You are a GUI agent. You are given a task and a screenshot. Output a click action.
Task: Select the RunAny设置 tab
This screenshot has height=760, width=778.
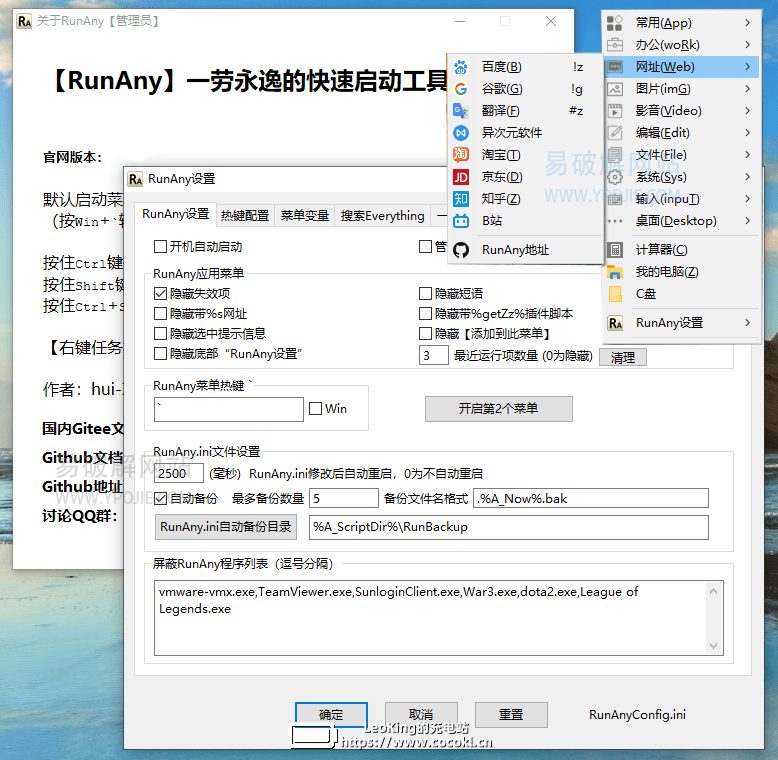176,214
